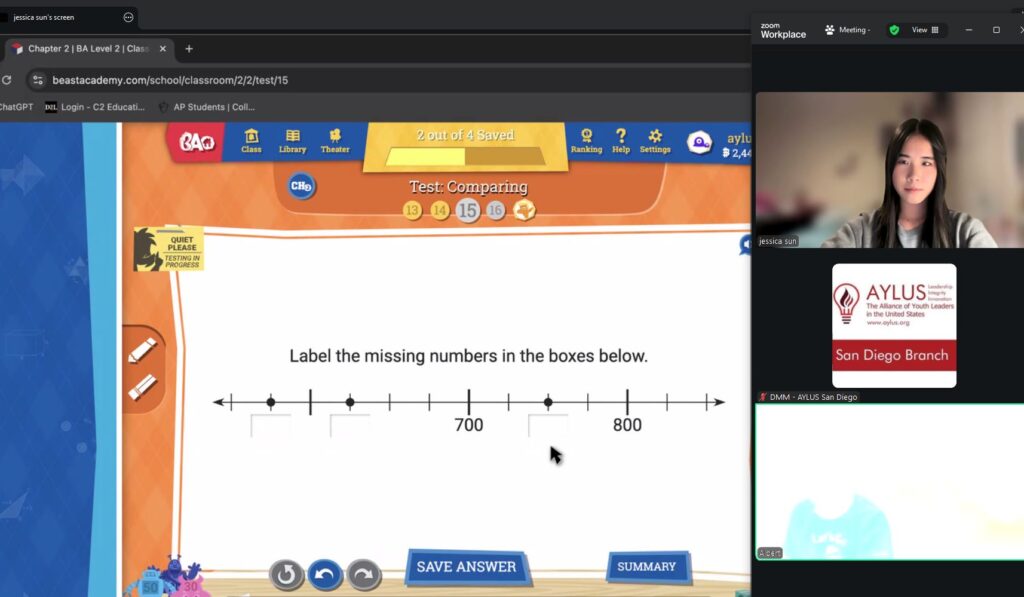The image size is (1024, 597).
Task: Open the Theater icon
Action: point(335,141)
